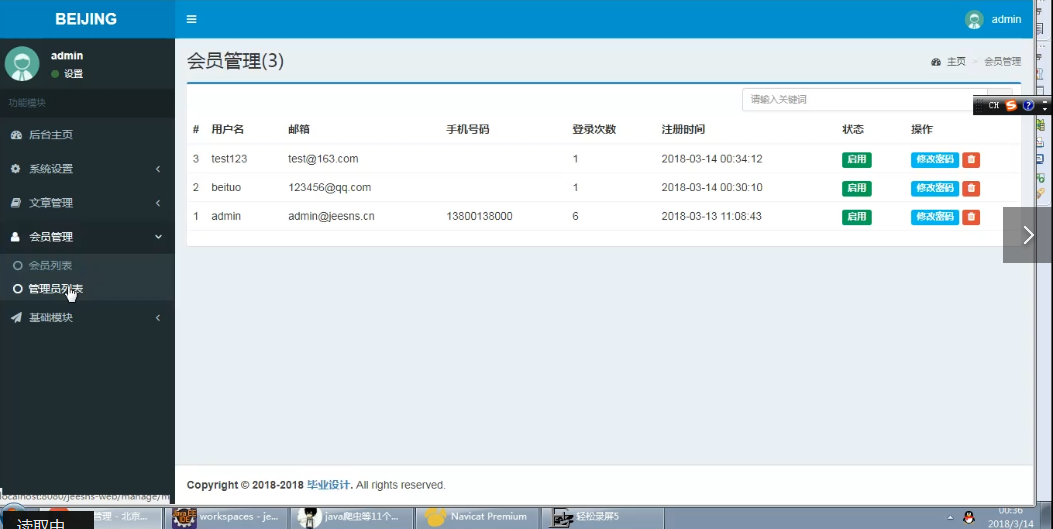Select 会员列表 submenu item
This screenshot has width=1053, height=529.
pos(50,266)
